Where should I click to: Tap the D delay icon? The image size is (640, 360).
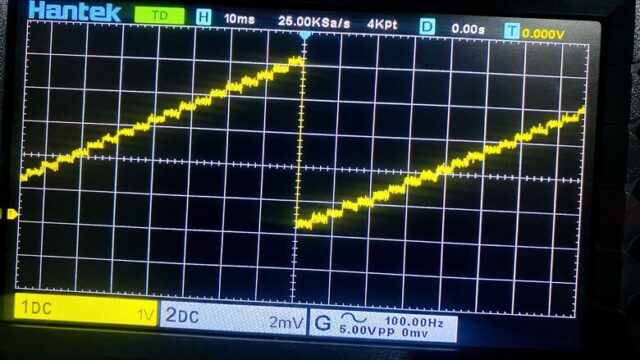(x=427, y=27)
